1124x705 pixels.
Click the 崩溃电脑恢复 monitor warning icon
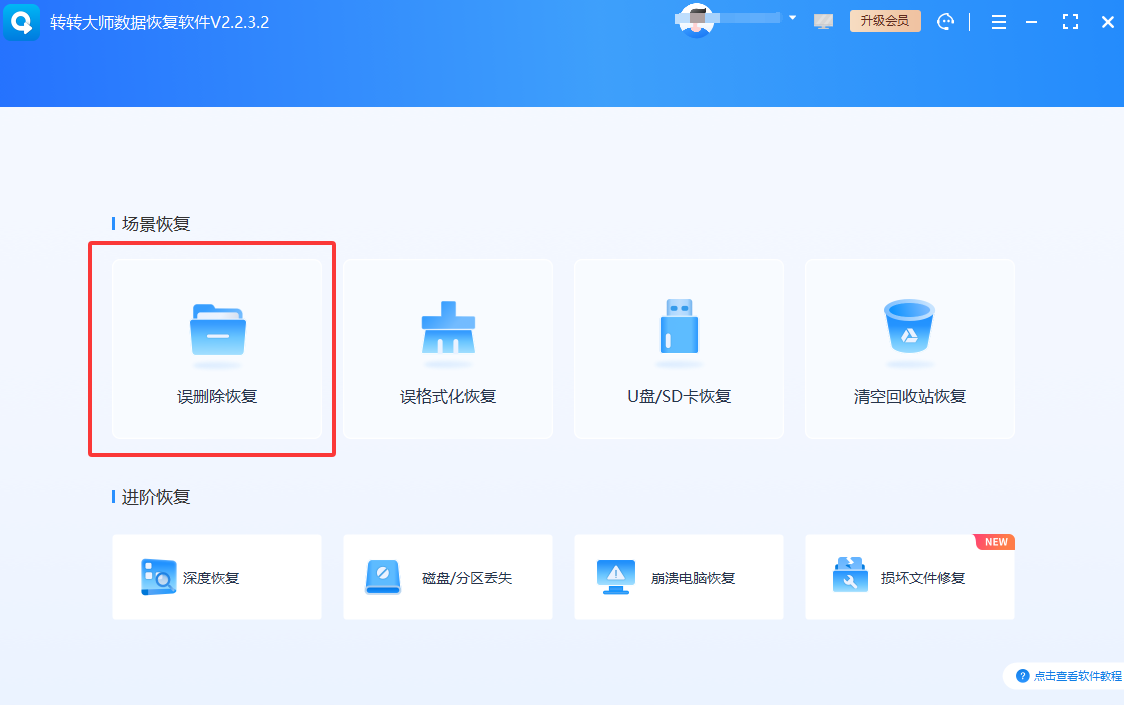coord(616,577)
